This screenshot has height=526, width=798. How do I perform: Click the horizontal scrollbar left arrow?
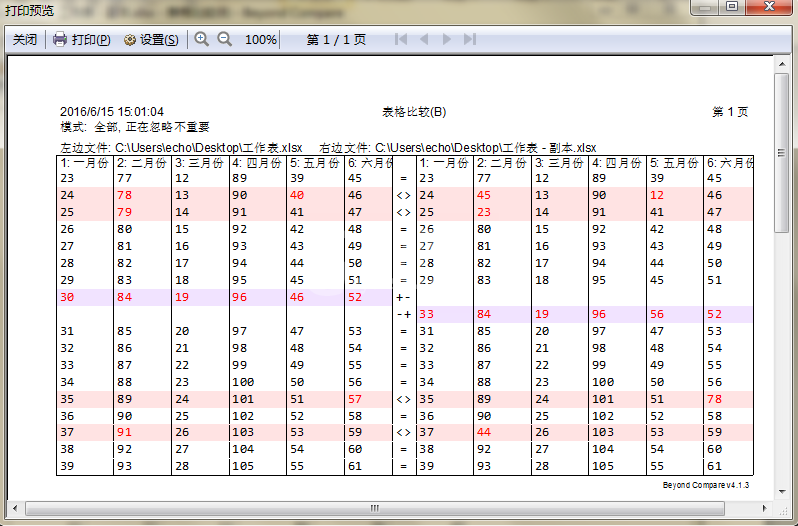pyautogui.click(x=15, y=508)
